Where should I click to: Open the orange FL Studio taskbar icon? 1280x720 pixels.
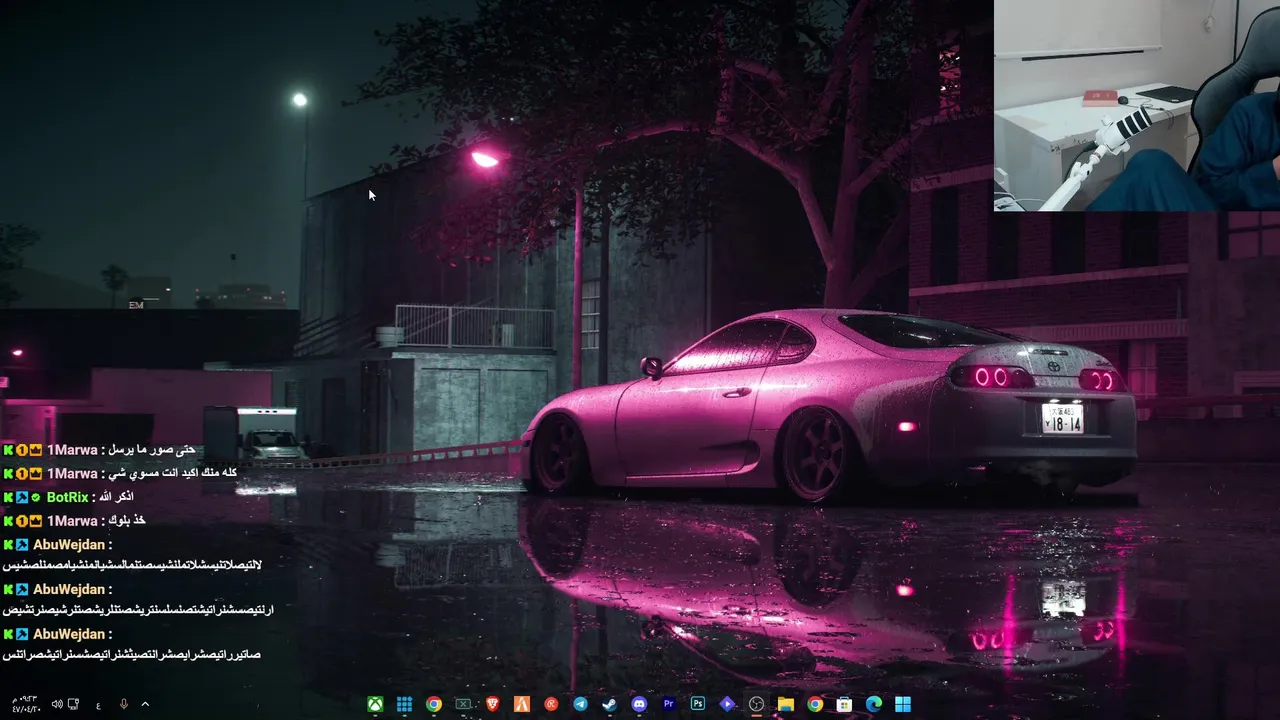[x=521, y=704]
